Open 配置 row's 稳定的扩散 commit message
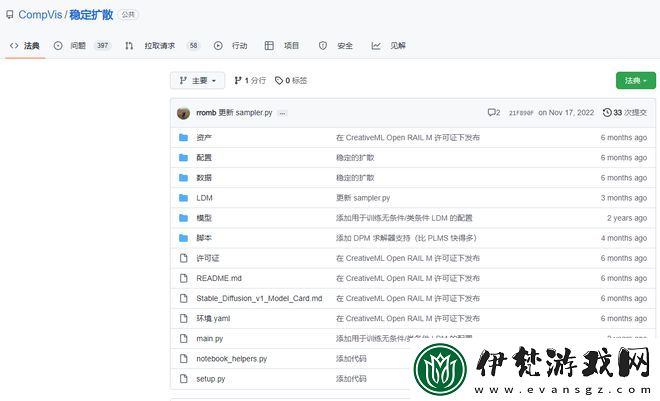This screenshot has height=401, width=660. 355,158
